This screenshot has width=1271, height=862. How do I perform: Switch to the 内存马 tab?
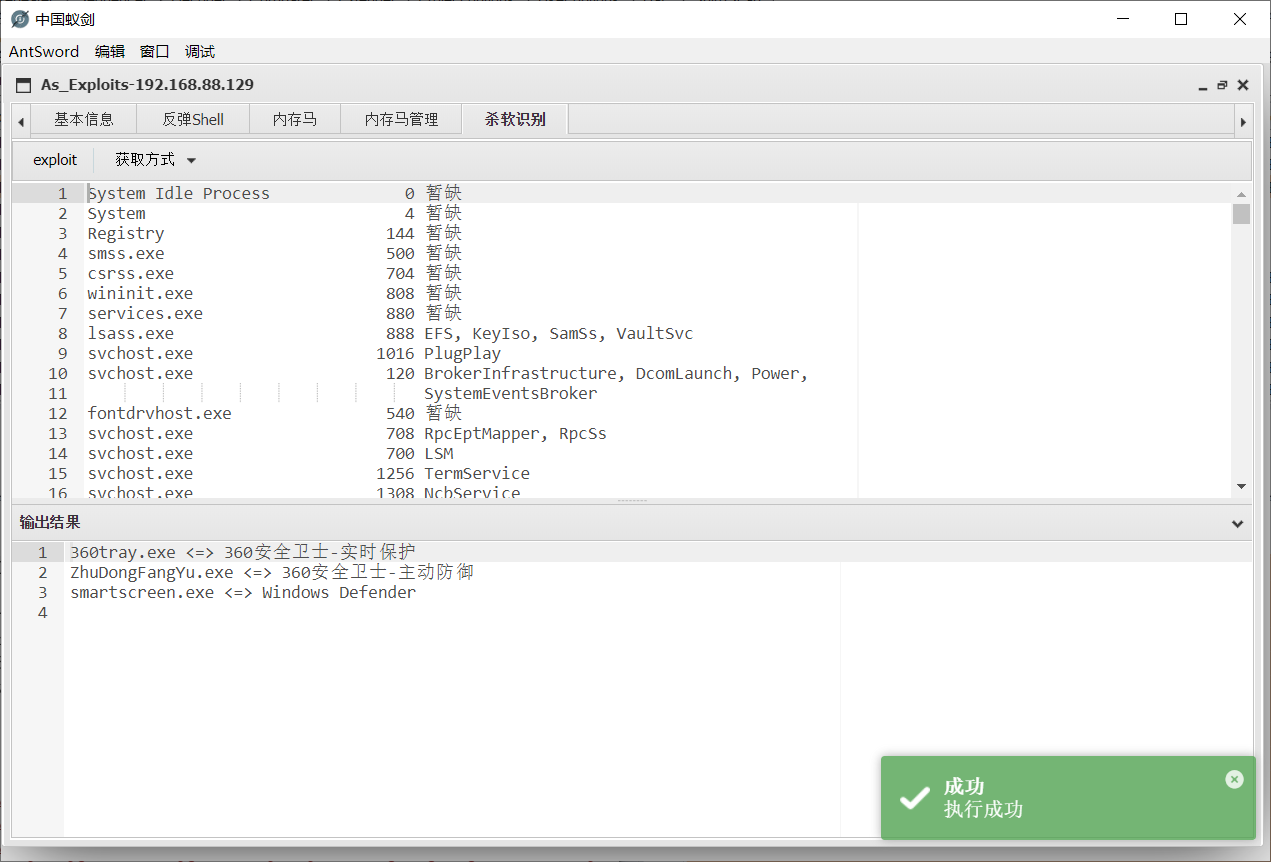point(295,119)
